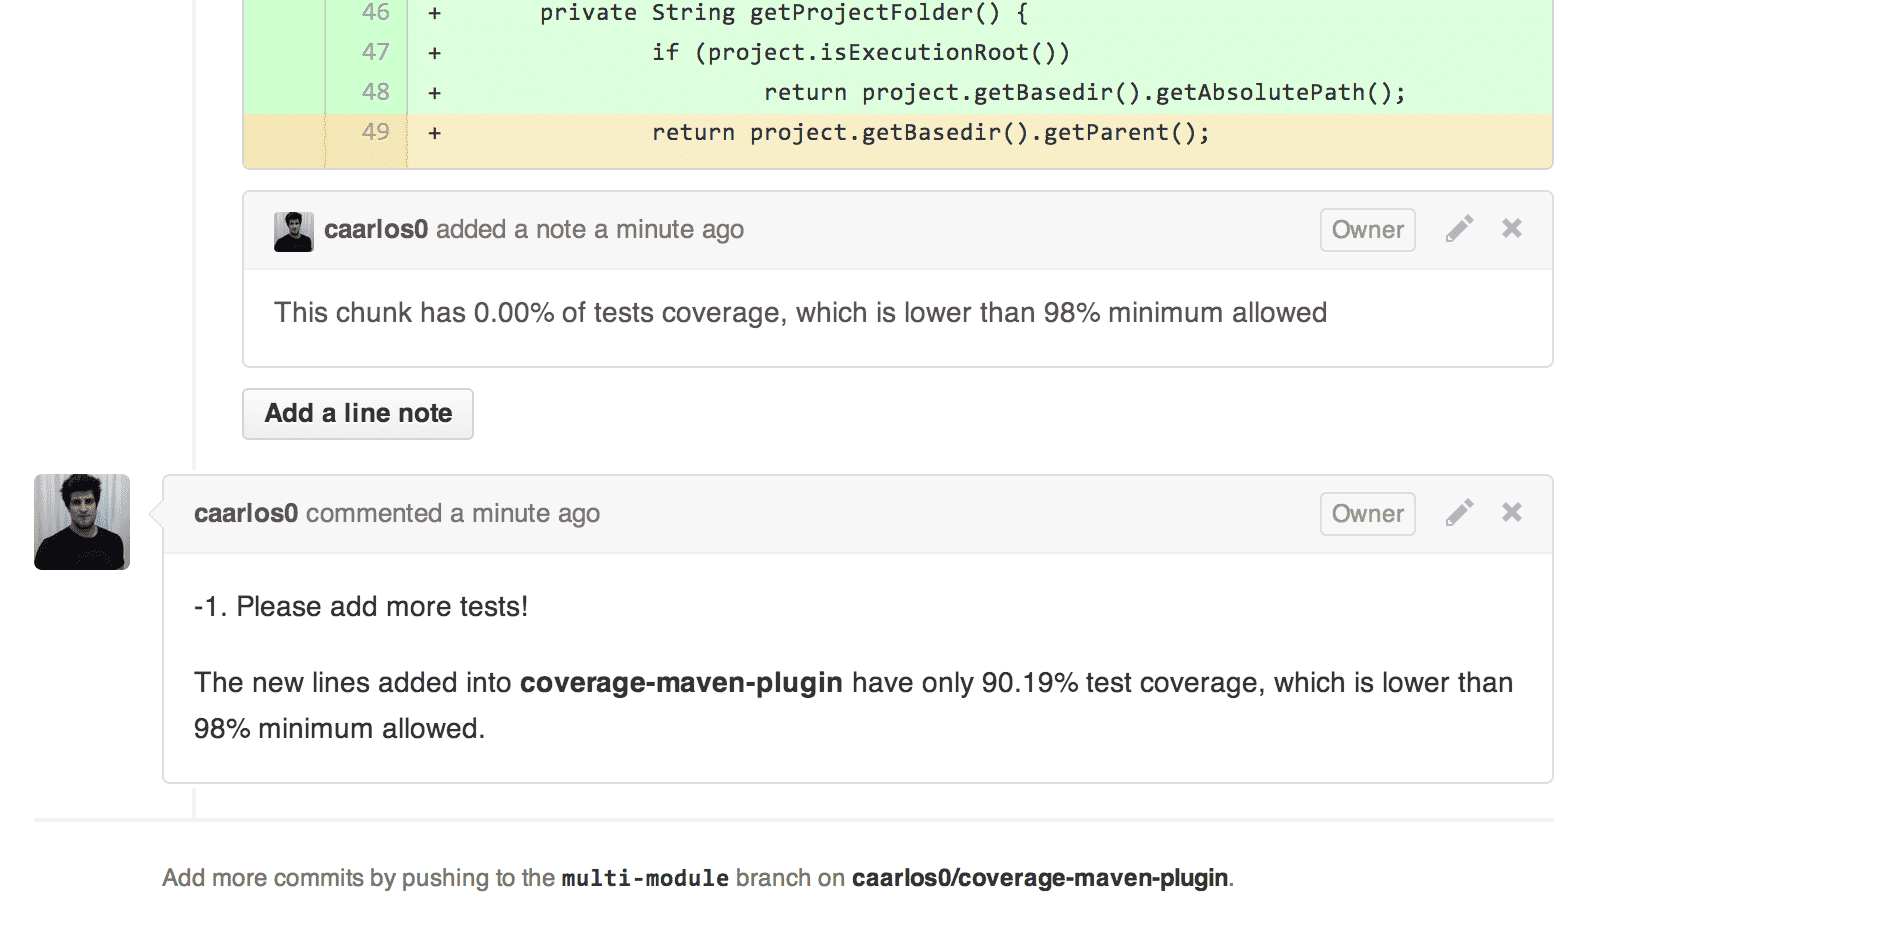Click the Add a line note button
Screen dimensions: 1896x926
(x=358, y=413)
